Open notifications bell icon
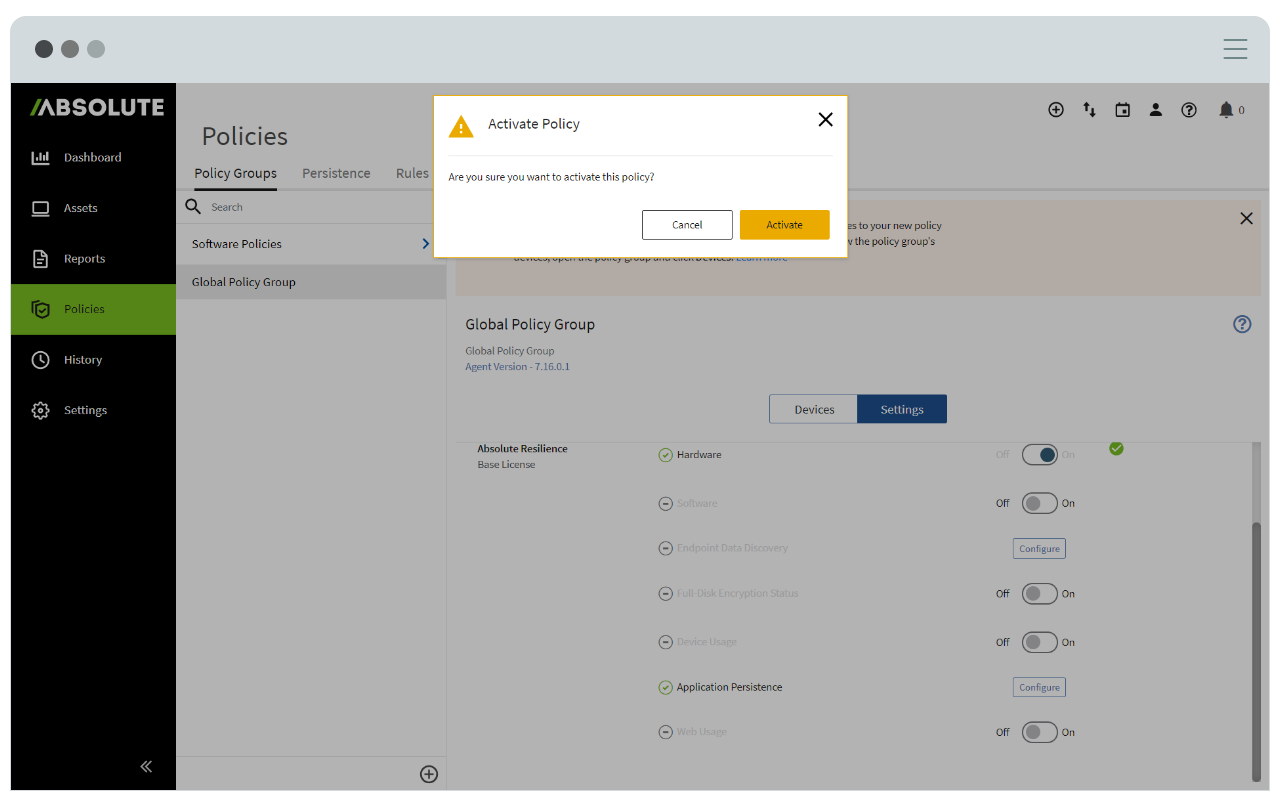1280x807 pixels. 1226,110
